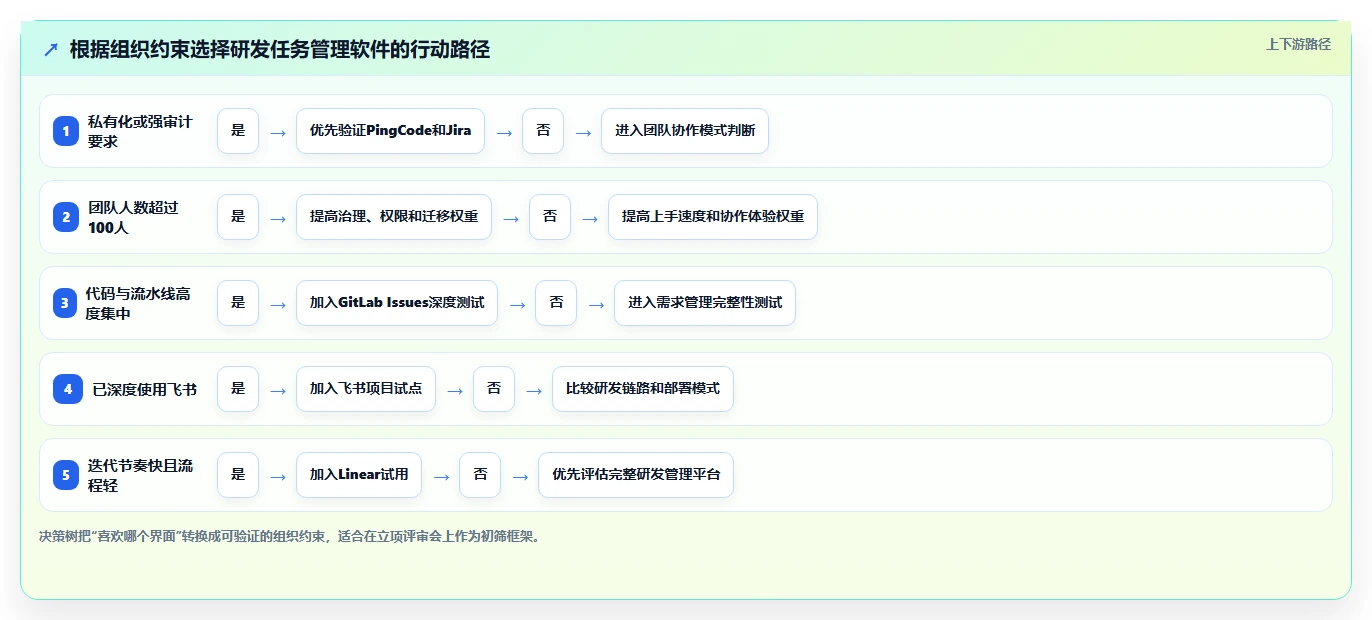The width and height of the screenshot is (1372, 620).
Task: Click 否 in the 迭代节奏快且流程轻 row
Action: click(480, 475)
